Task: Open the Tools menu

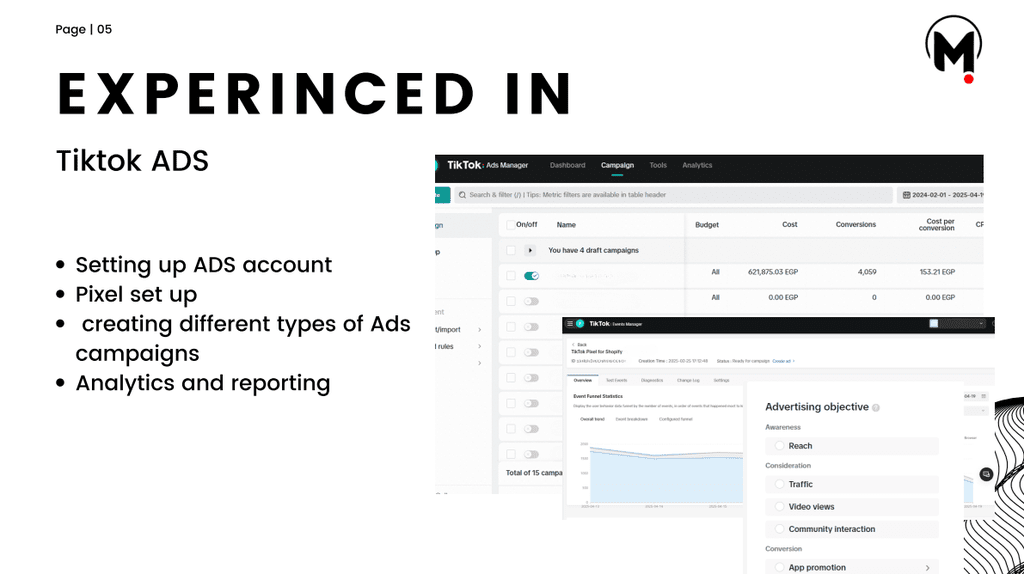Action: click(x=658, y=165)
